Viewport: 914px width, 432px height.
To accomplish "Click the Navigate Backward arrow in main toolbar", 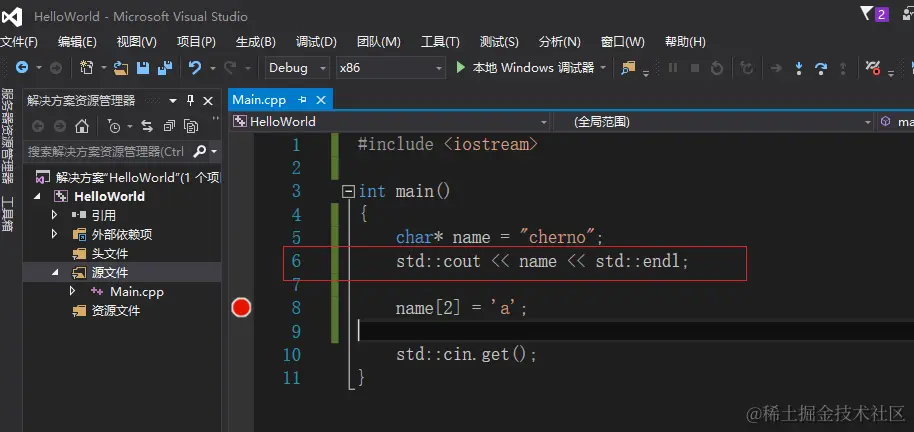I will tap(22, 68).
